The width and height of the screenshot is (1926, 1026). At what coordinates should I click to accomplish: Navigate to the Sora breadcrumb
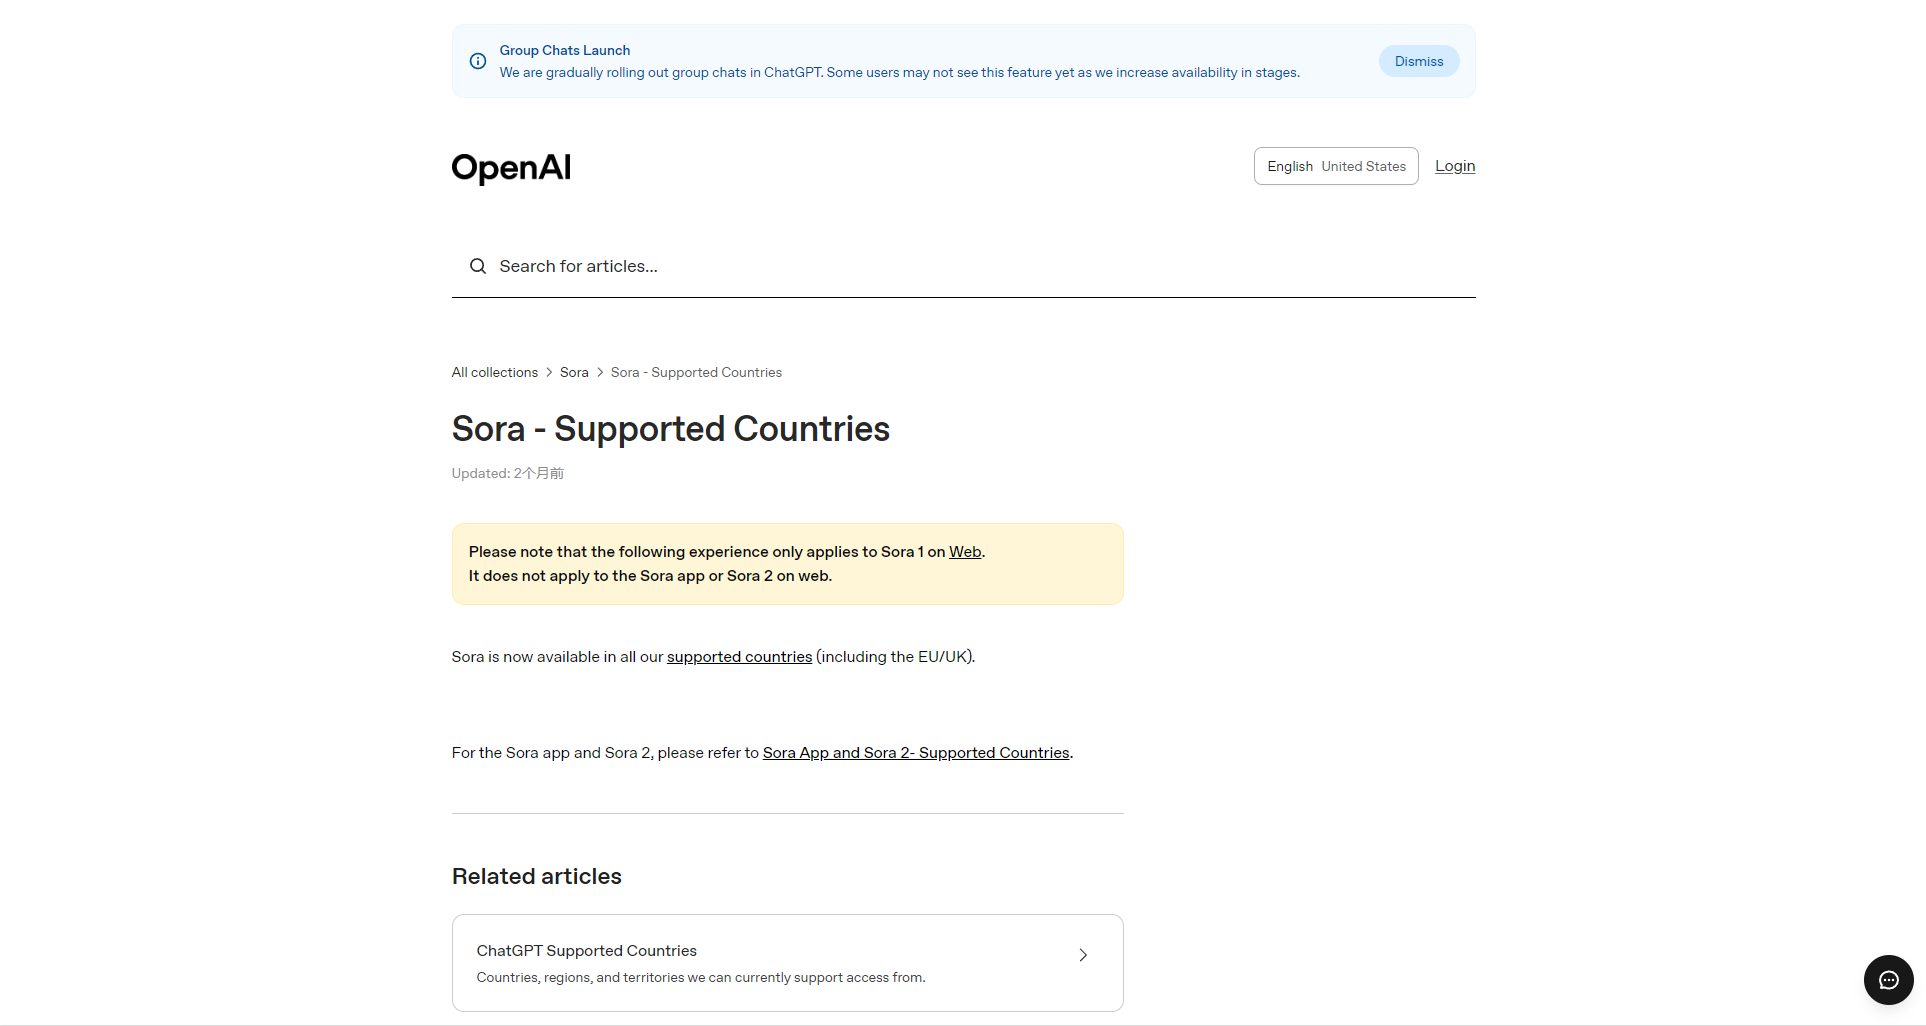[x=574, y=372]
